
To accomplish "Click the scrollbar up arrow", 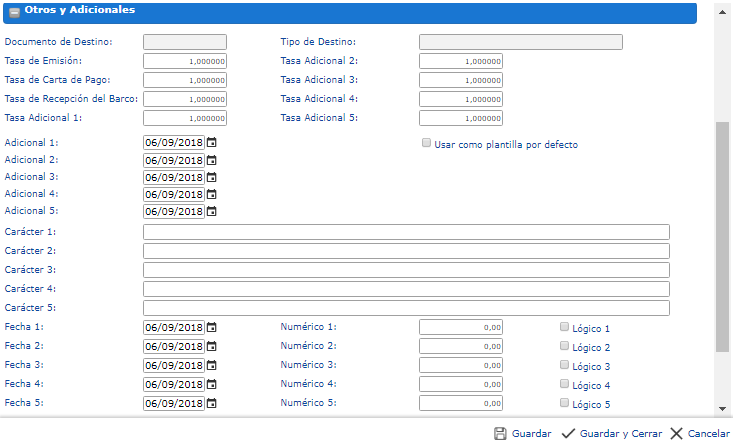I will 722,13.
